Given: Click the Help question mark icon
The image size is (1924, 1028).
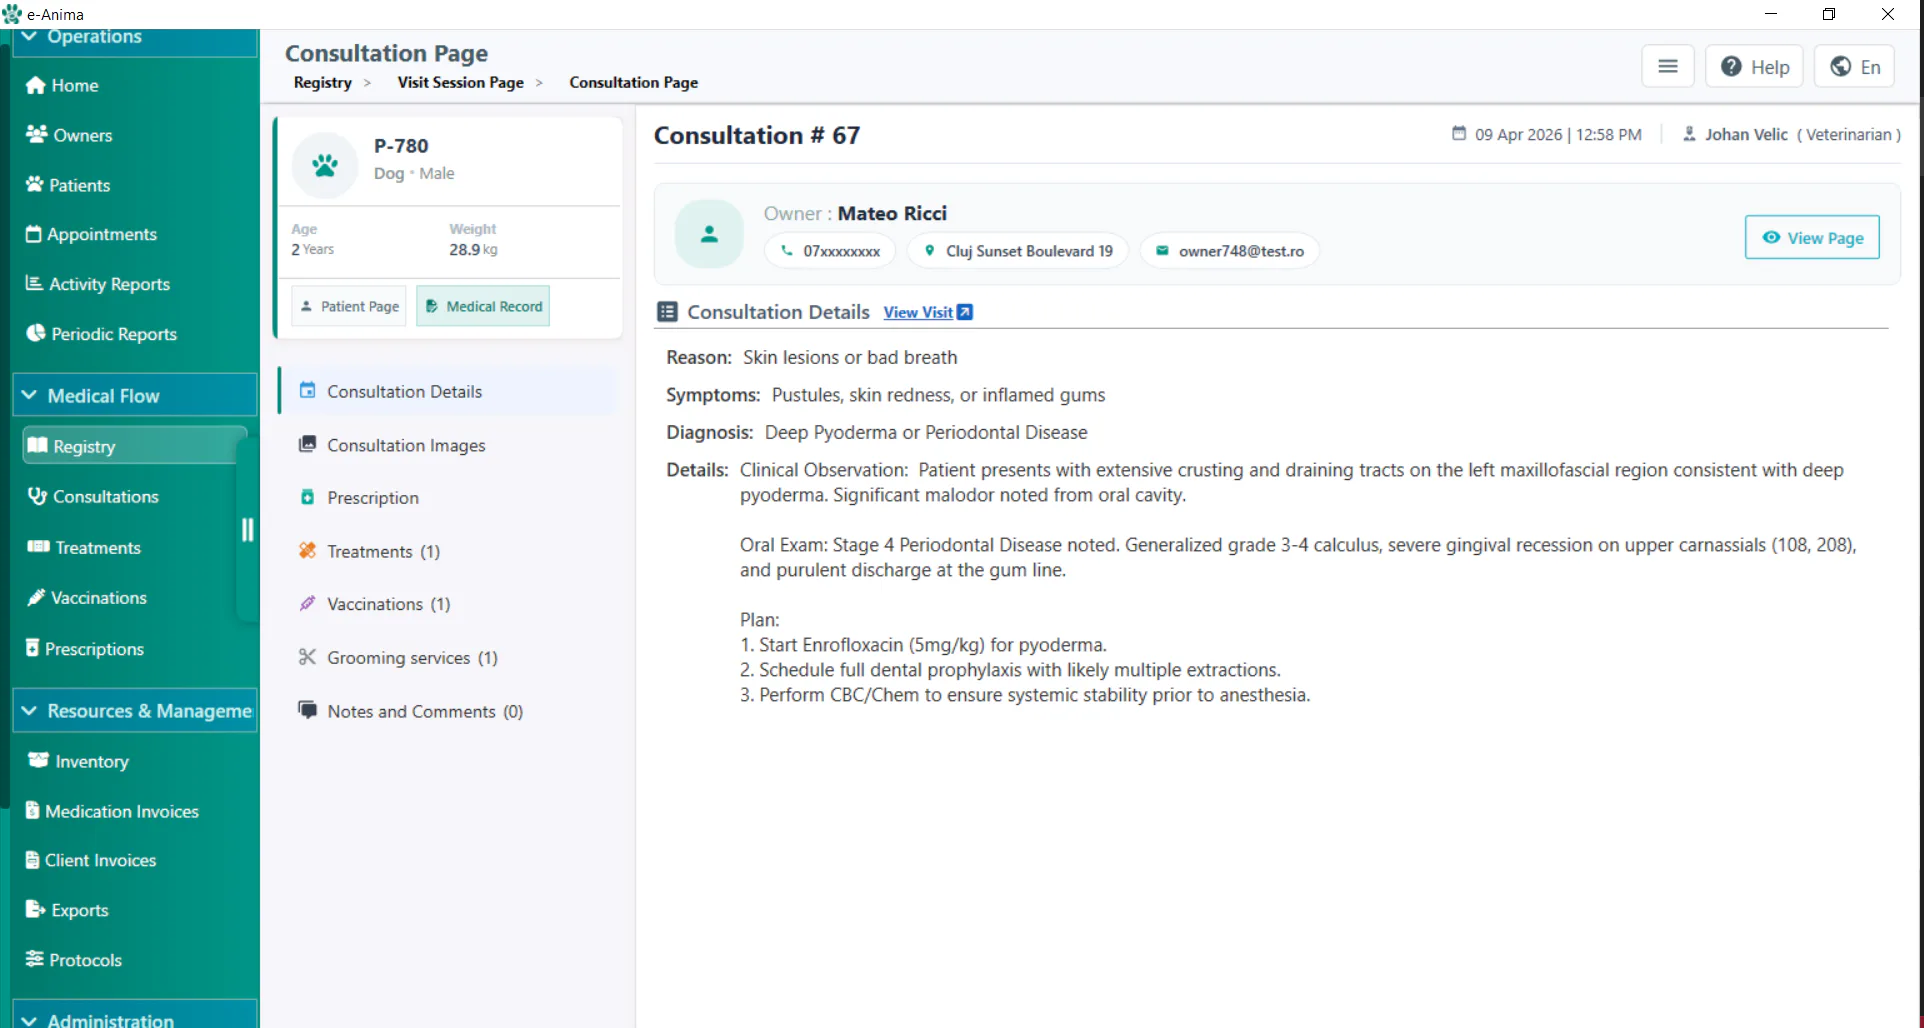Looking at the screenshot, I should pyautogui.click(x=1731, y=67).
